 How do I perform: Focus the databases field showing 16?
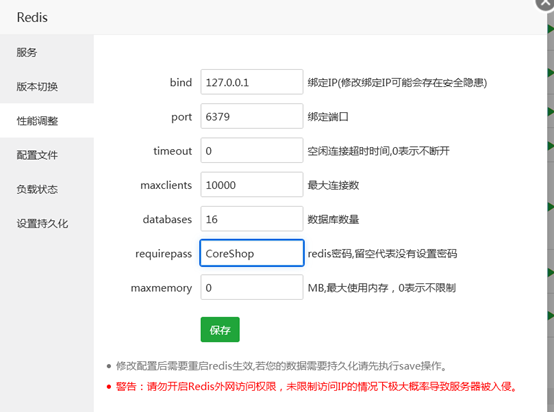point(252,219)
